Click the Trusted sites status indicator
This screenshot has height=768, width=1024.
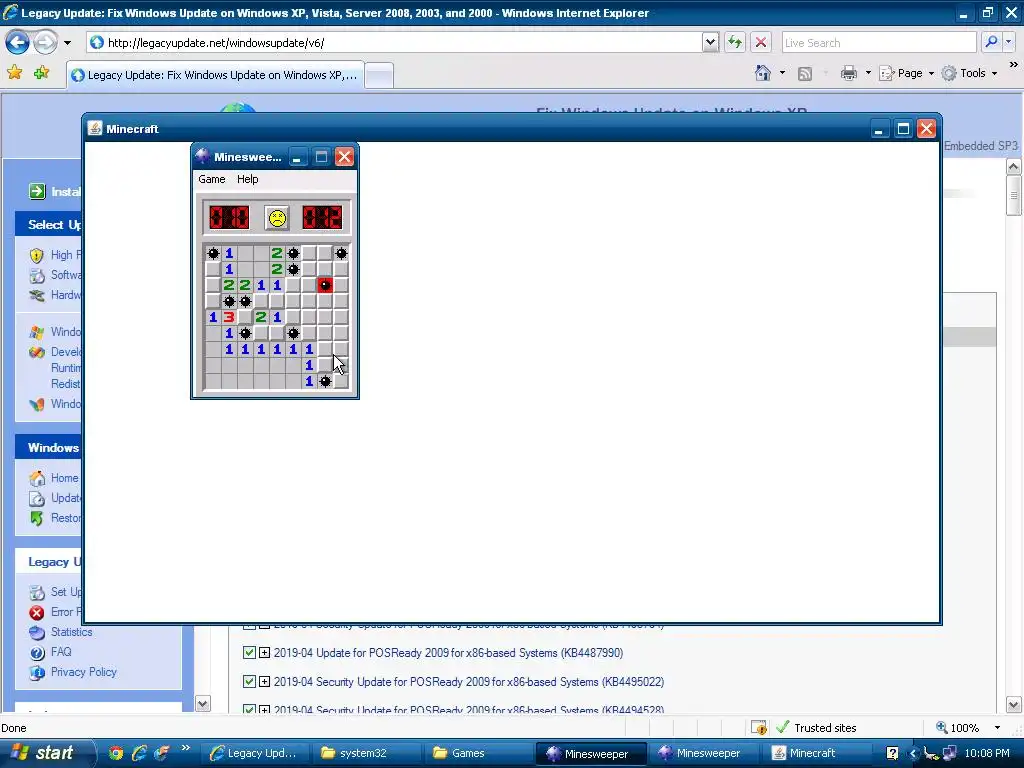click(816, 728)
